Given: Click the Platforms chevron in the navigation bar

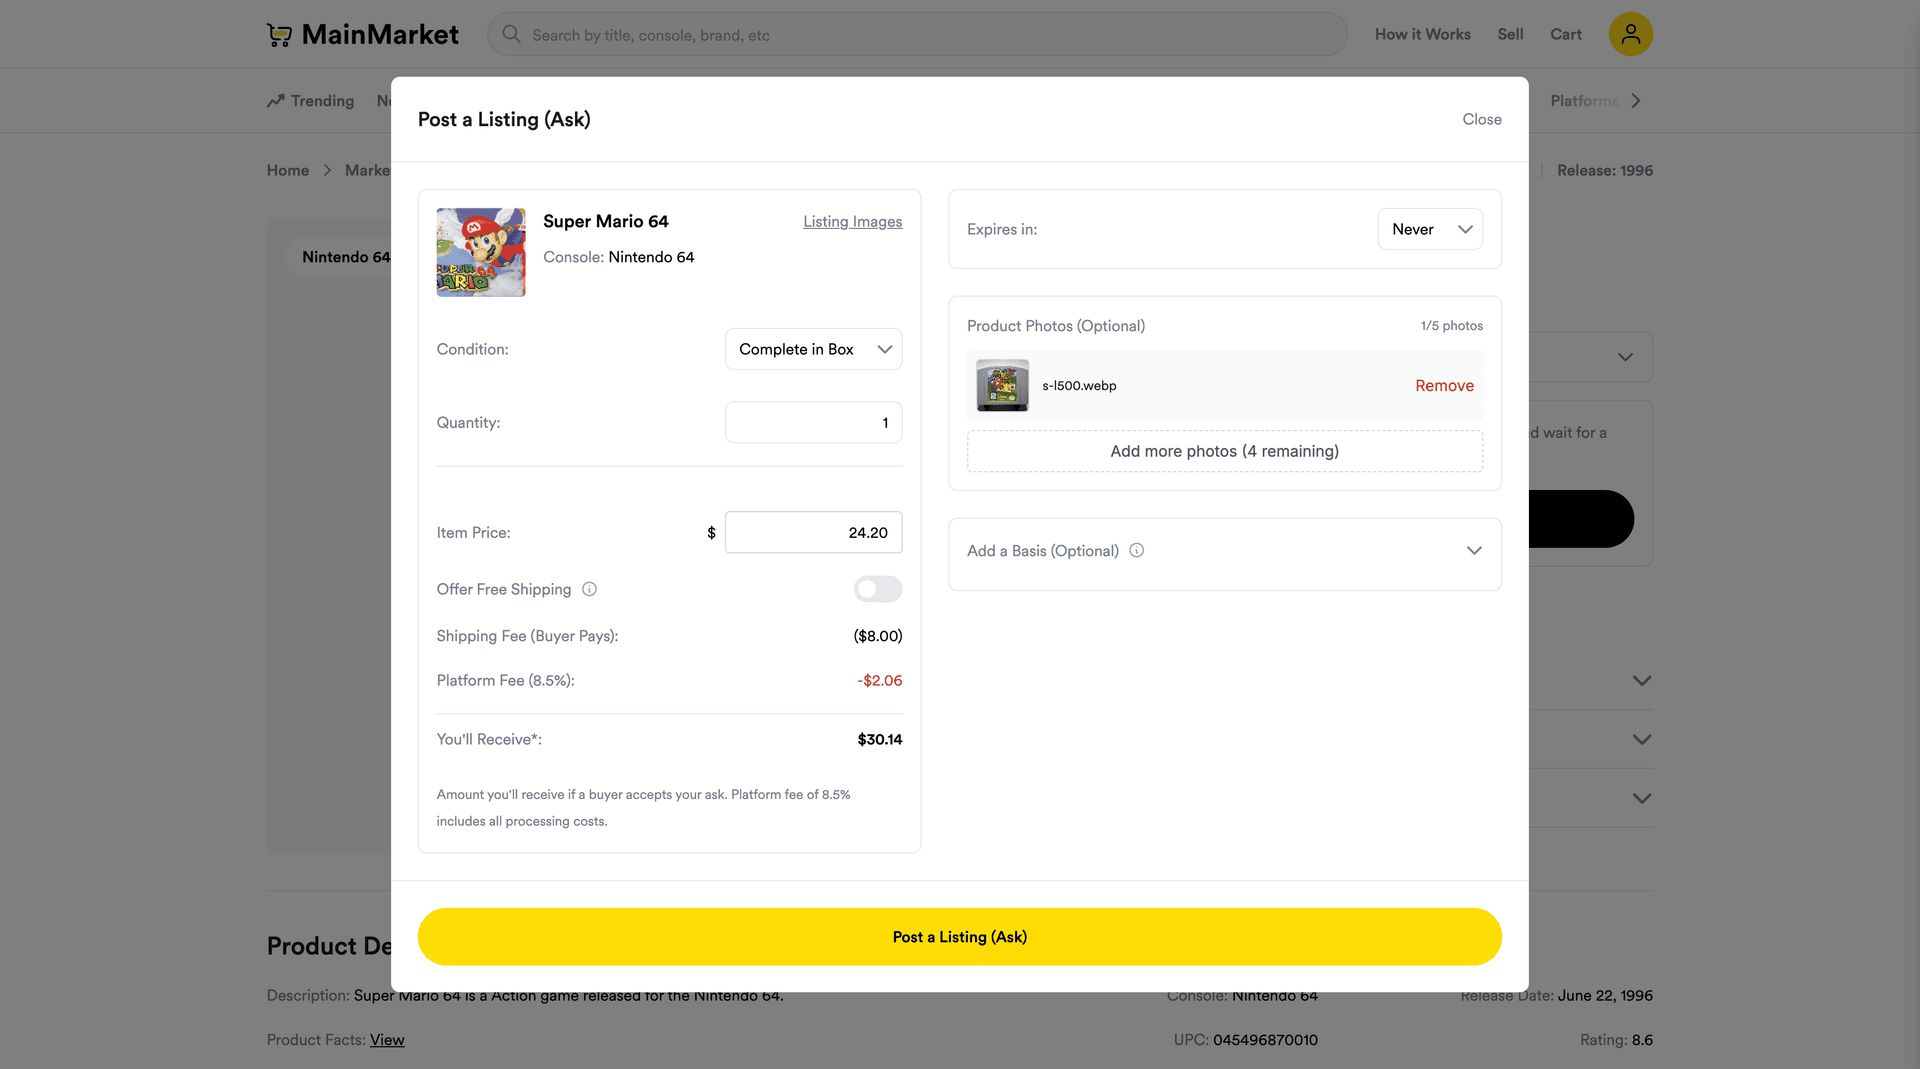Looking at the screenshot, I should [1636, 100].
